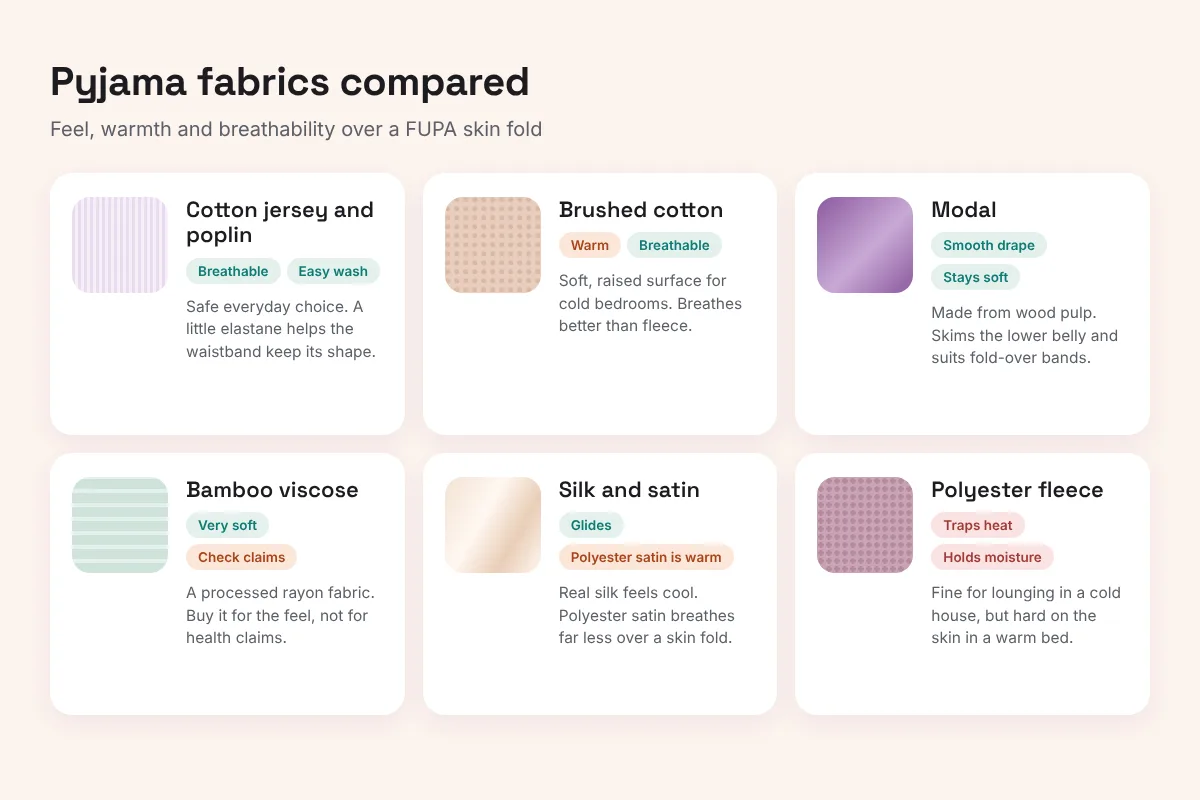This screenshot has width=1200, height=800.
Task: Click the Bamboo viscose green striped swatch
Action: 120,525
